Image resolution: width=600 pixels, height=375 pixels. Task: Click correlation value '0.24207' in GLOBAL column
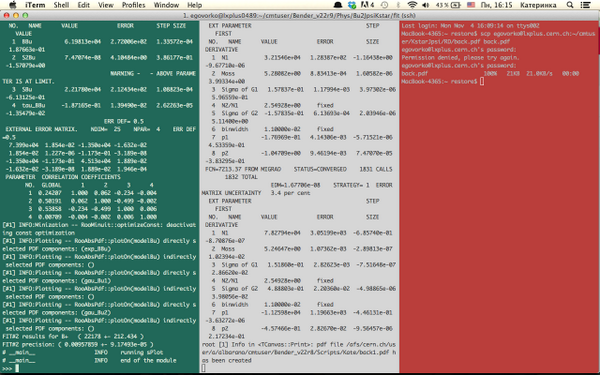49,193
